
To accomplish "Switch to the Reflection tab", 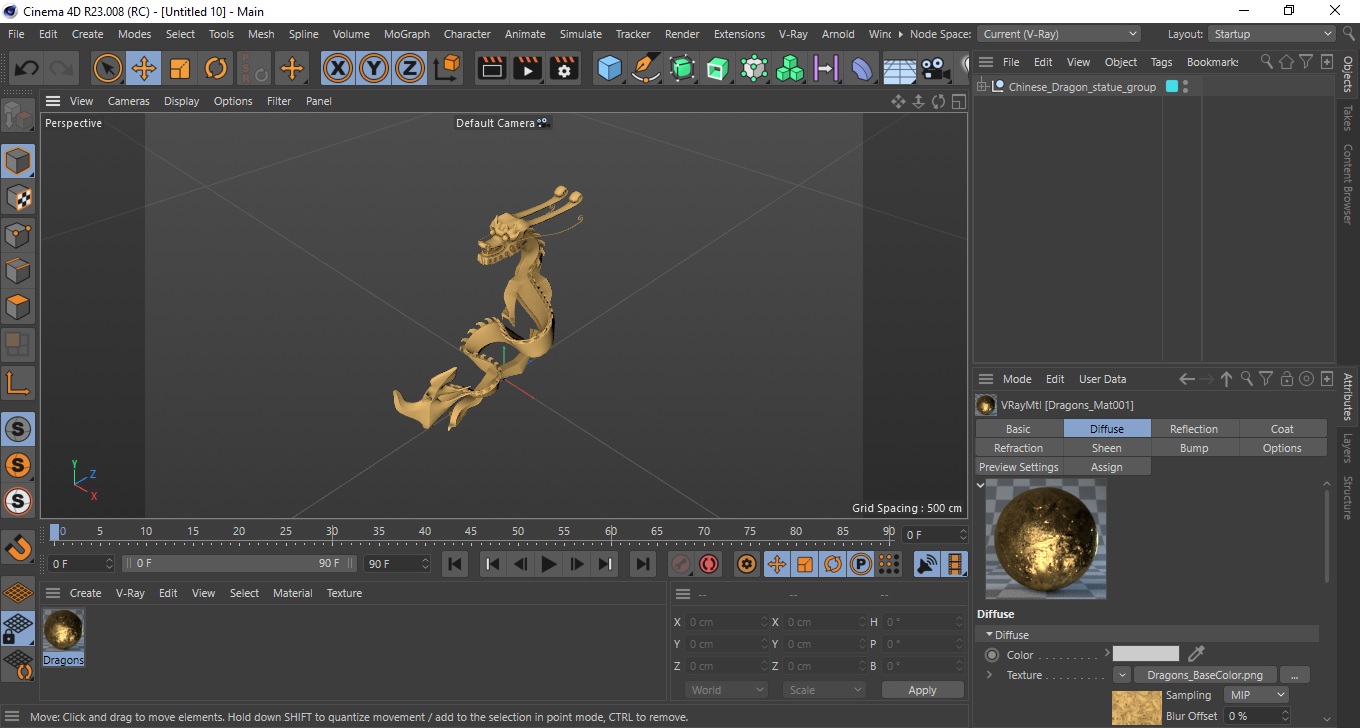I will point(1194,429).
